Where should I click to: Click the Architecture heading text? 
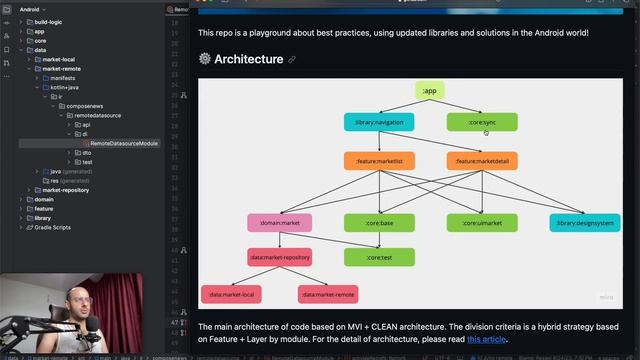tap(249, 59)
